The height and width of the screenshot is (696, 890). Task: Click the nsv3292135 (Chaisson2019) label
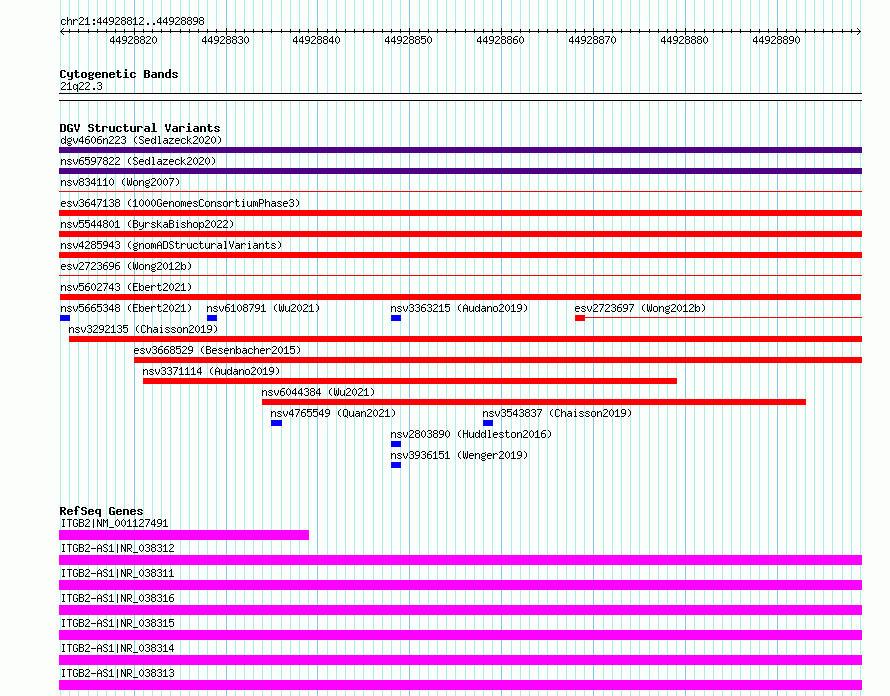pos(143,329)
